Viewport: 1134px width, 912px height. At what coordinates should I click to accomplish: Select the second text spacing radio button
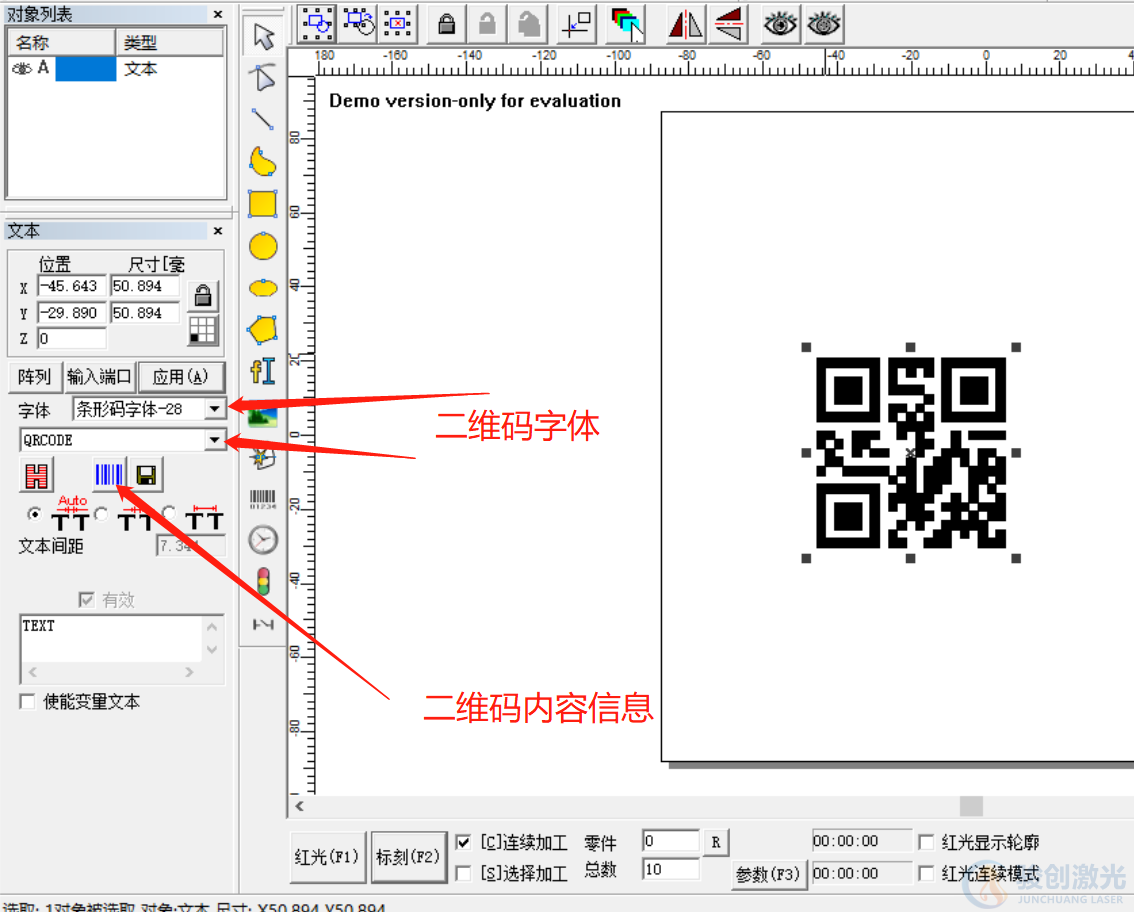pos(101,514)
